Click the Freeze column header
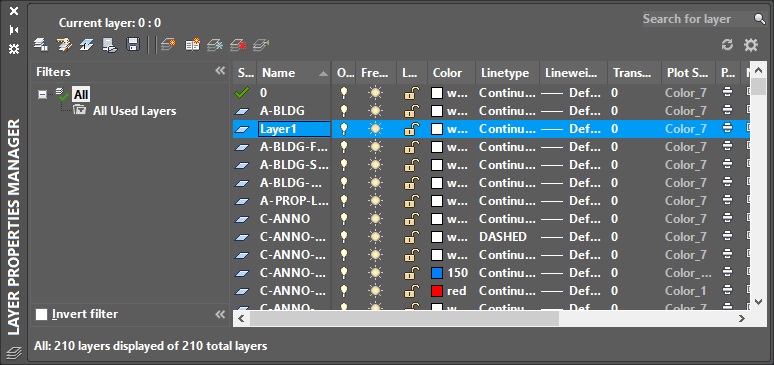This screenshot has height=365, width=774. point(376,73)
